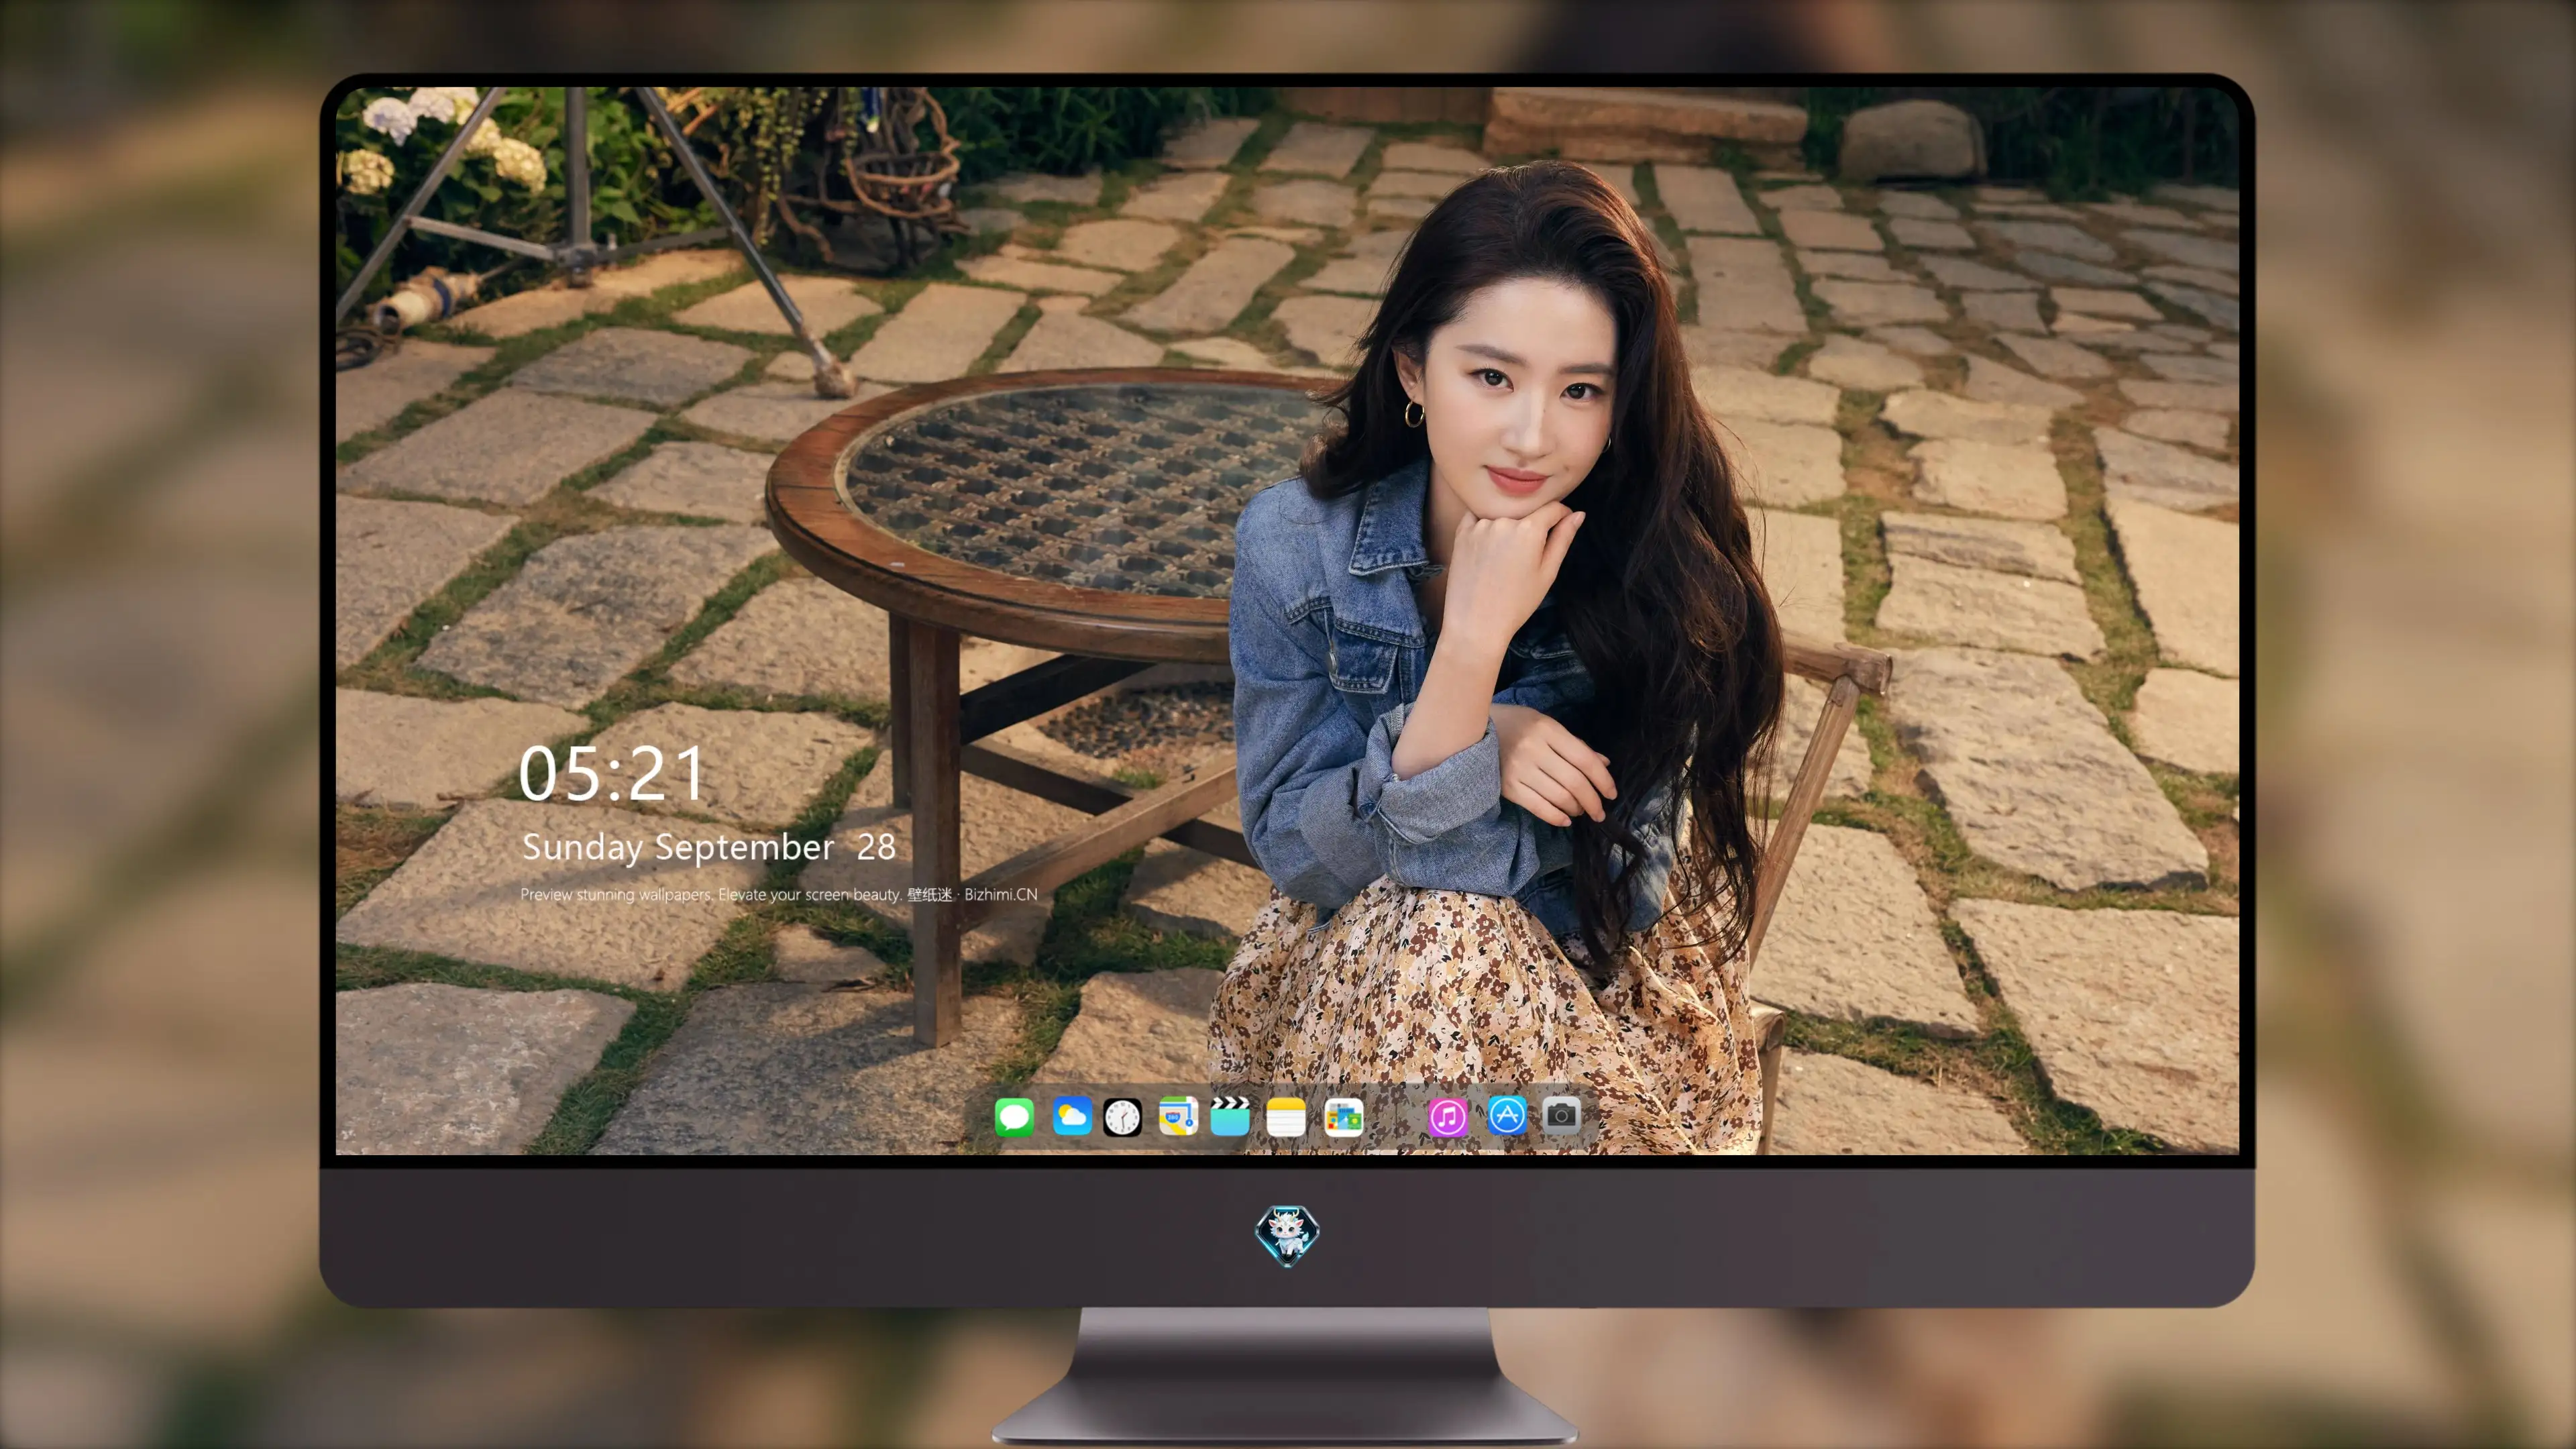Click the dragon mascot logo on monitor chin
The width and height of the screenshot is (2576, 1449).
[x=1287, y=1235]
